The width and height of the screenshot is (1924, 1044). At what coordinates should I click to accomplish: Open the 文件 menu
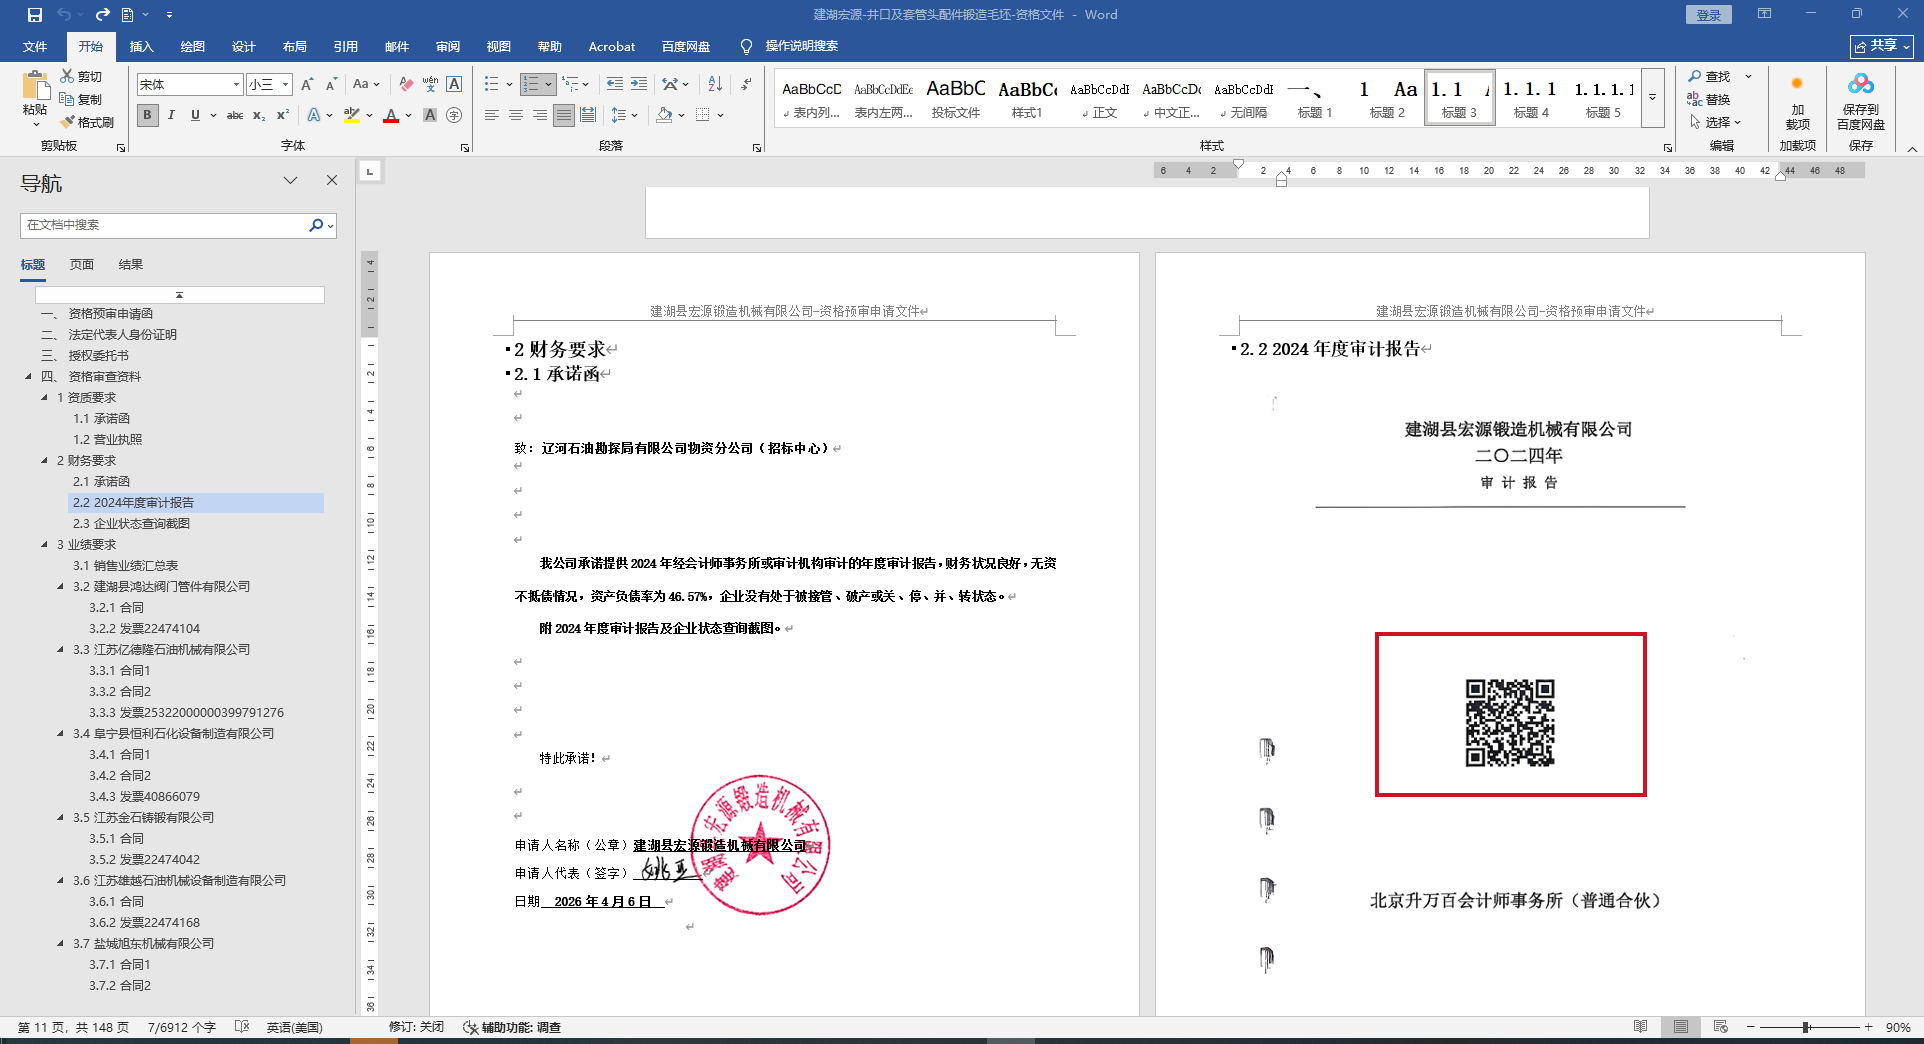35,47
